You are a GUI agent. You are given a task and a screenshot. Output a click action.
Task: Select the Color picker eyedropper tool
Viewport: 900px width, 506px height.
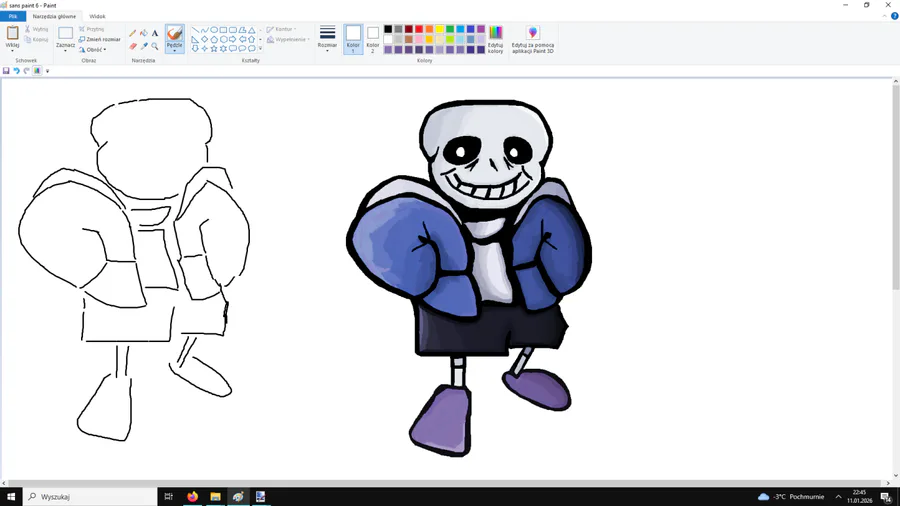[x=143, y=46]
